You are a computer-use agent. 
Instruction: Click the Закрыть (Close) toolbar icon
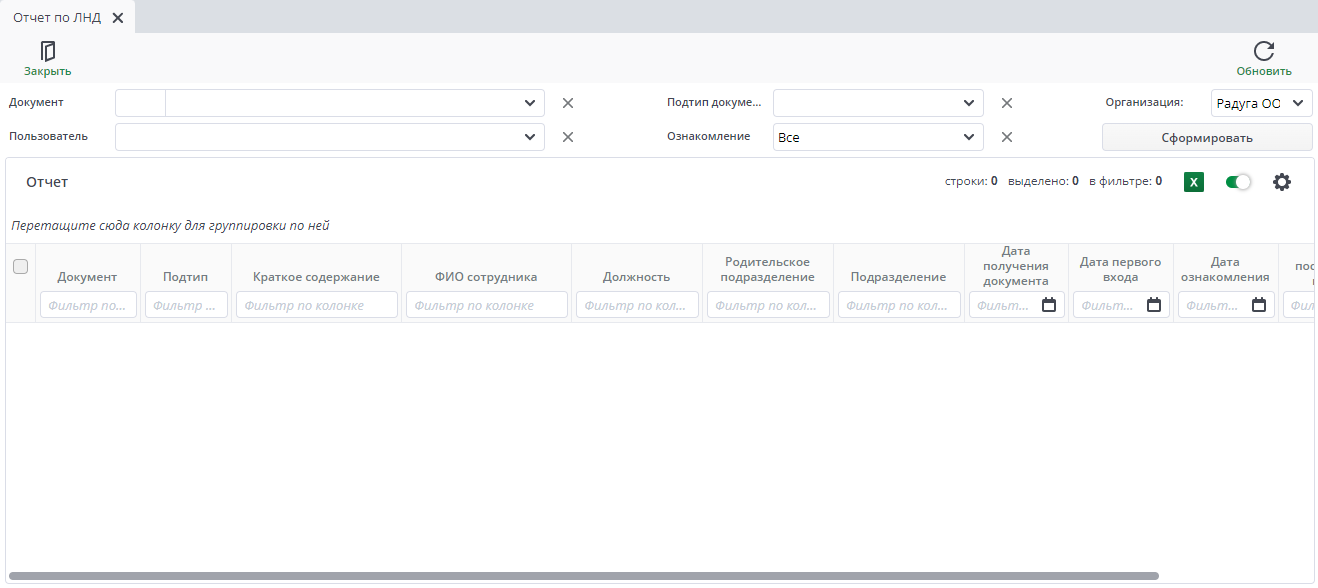47,52
